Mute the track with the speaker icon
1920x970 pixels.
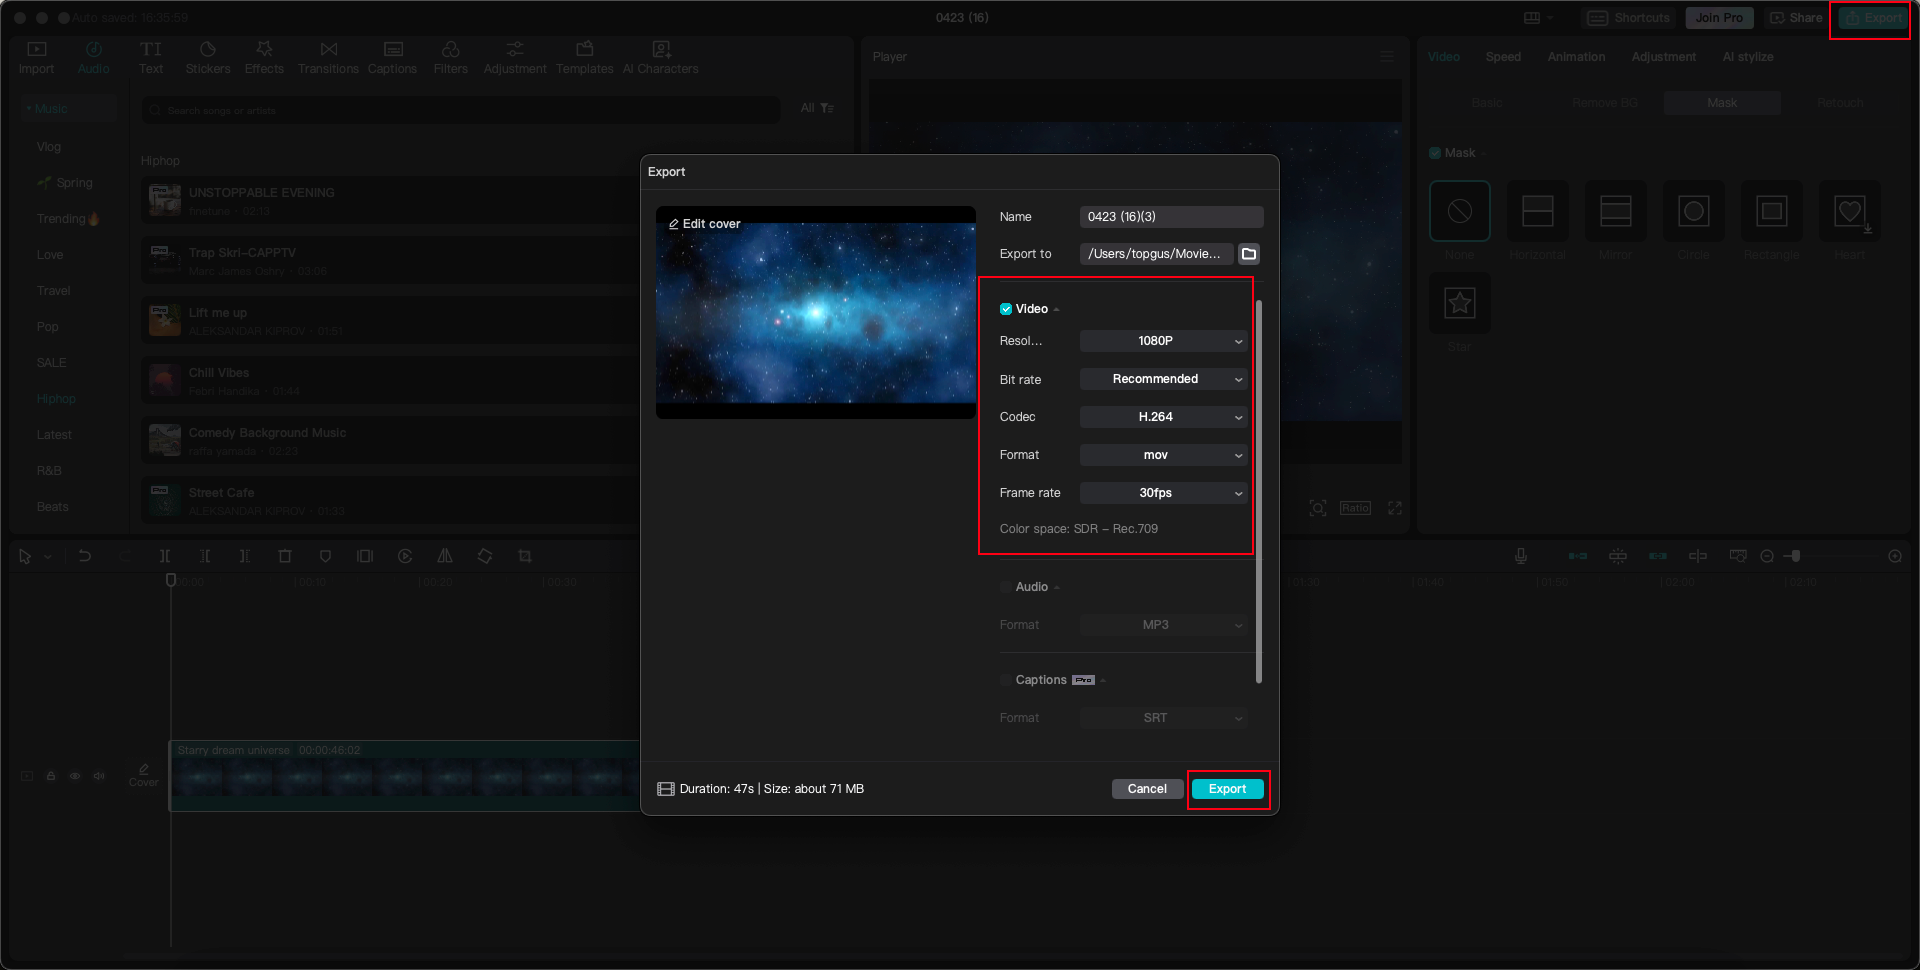coord(99,776)
